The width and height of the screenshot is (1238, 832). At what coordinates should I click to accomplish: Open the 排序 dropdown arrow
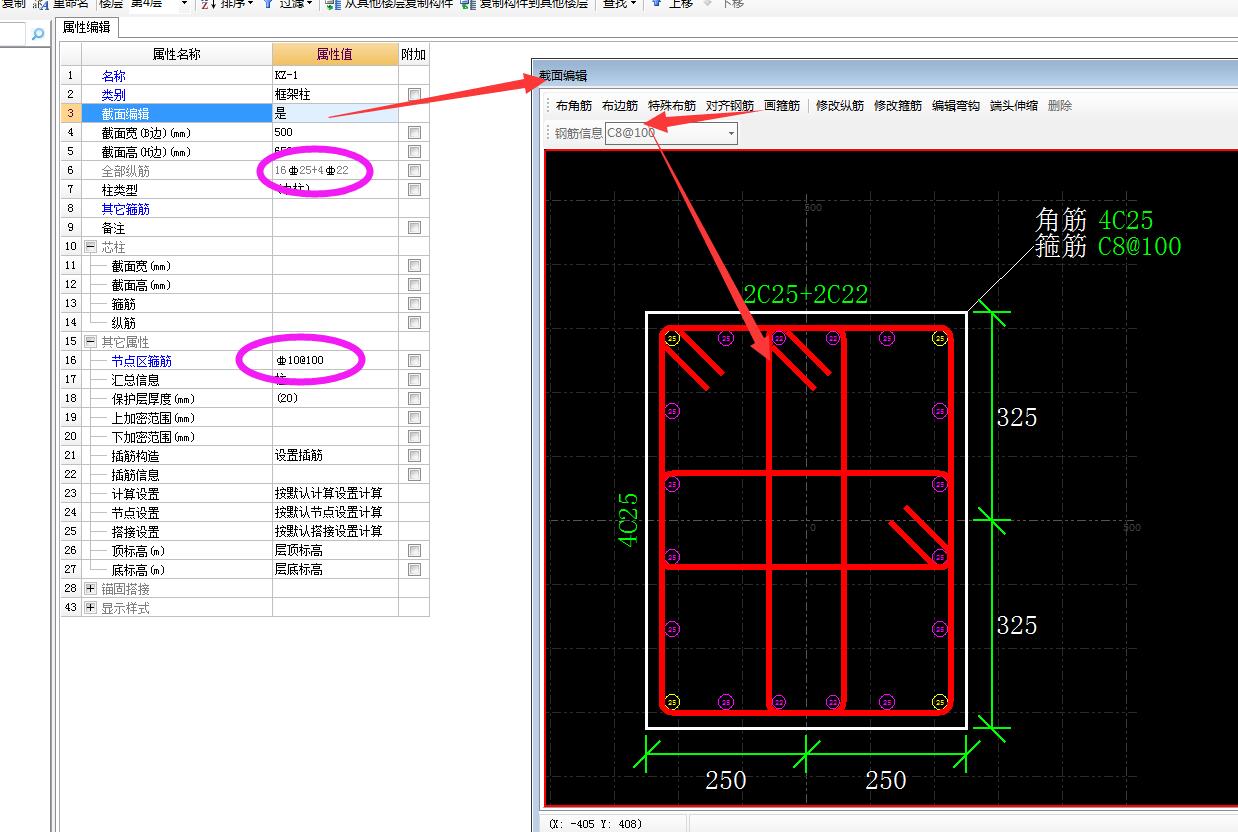coord(251,4)
